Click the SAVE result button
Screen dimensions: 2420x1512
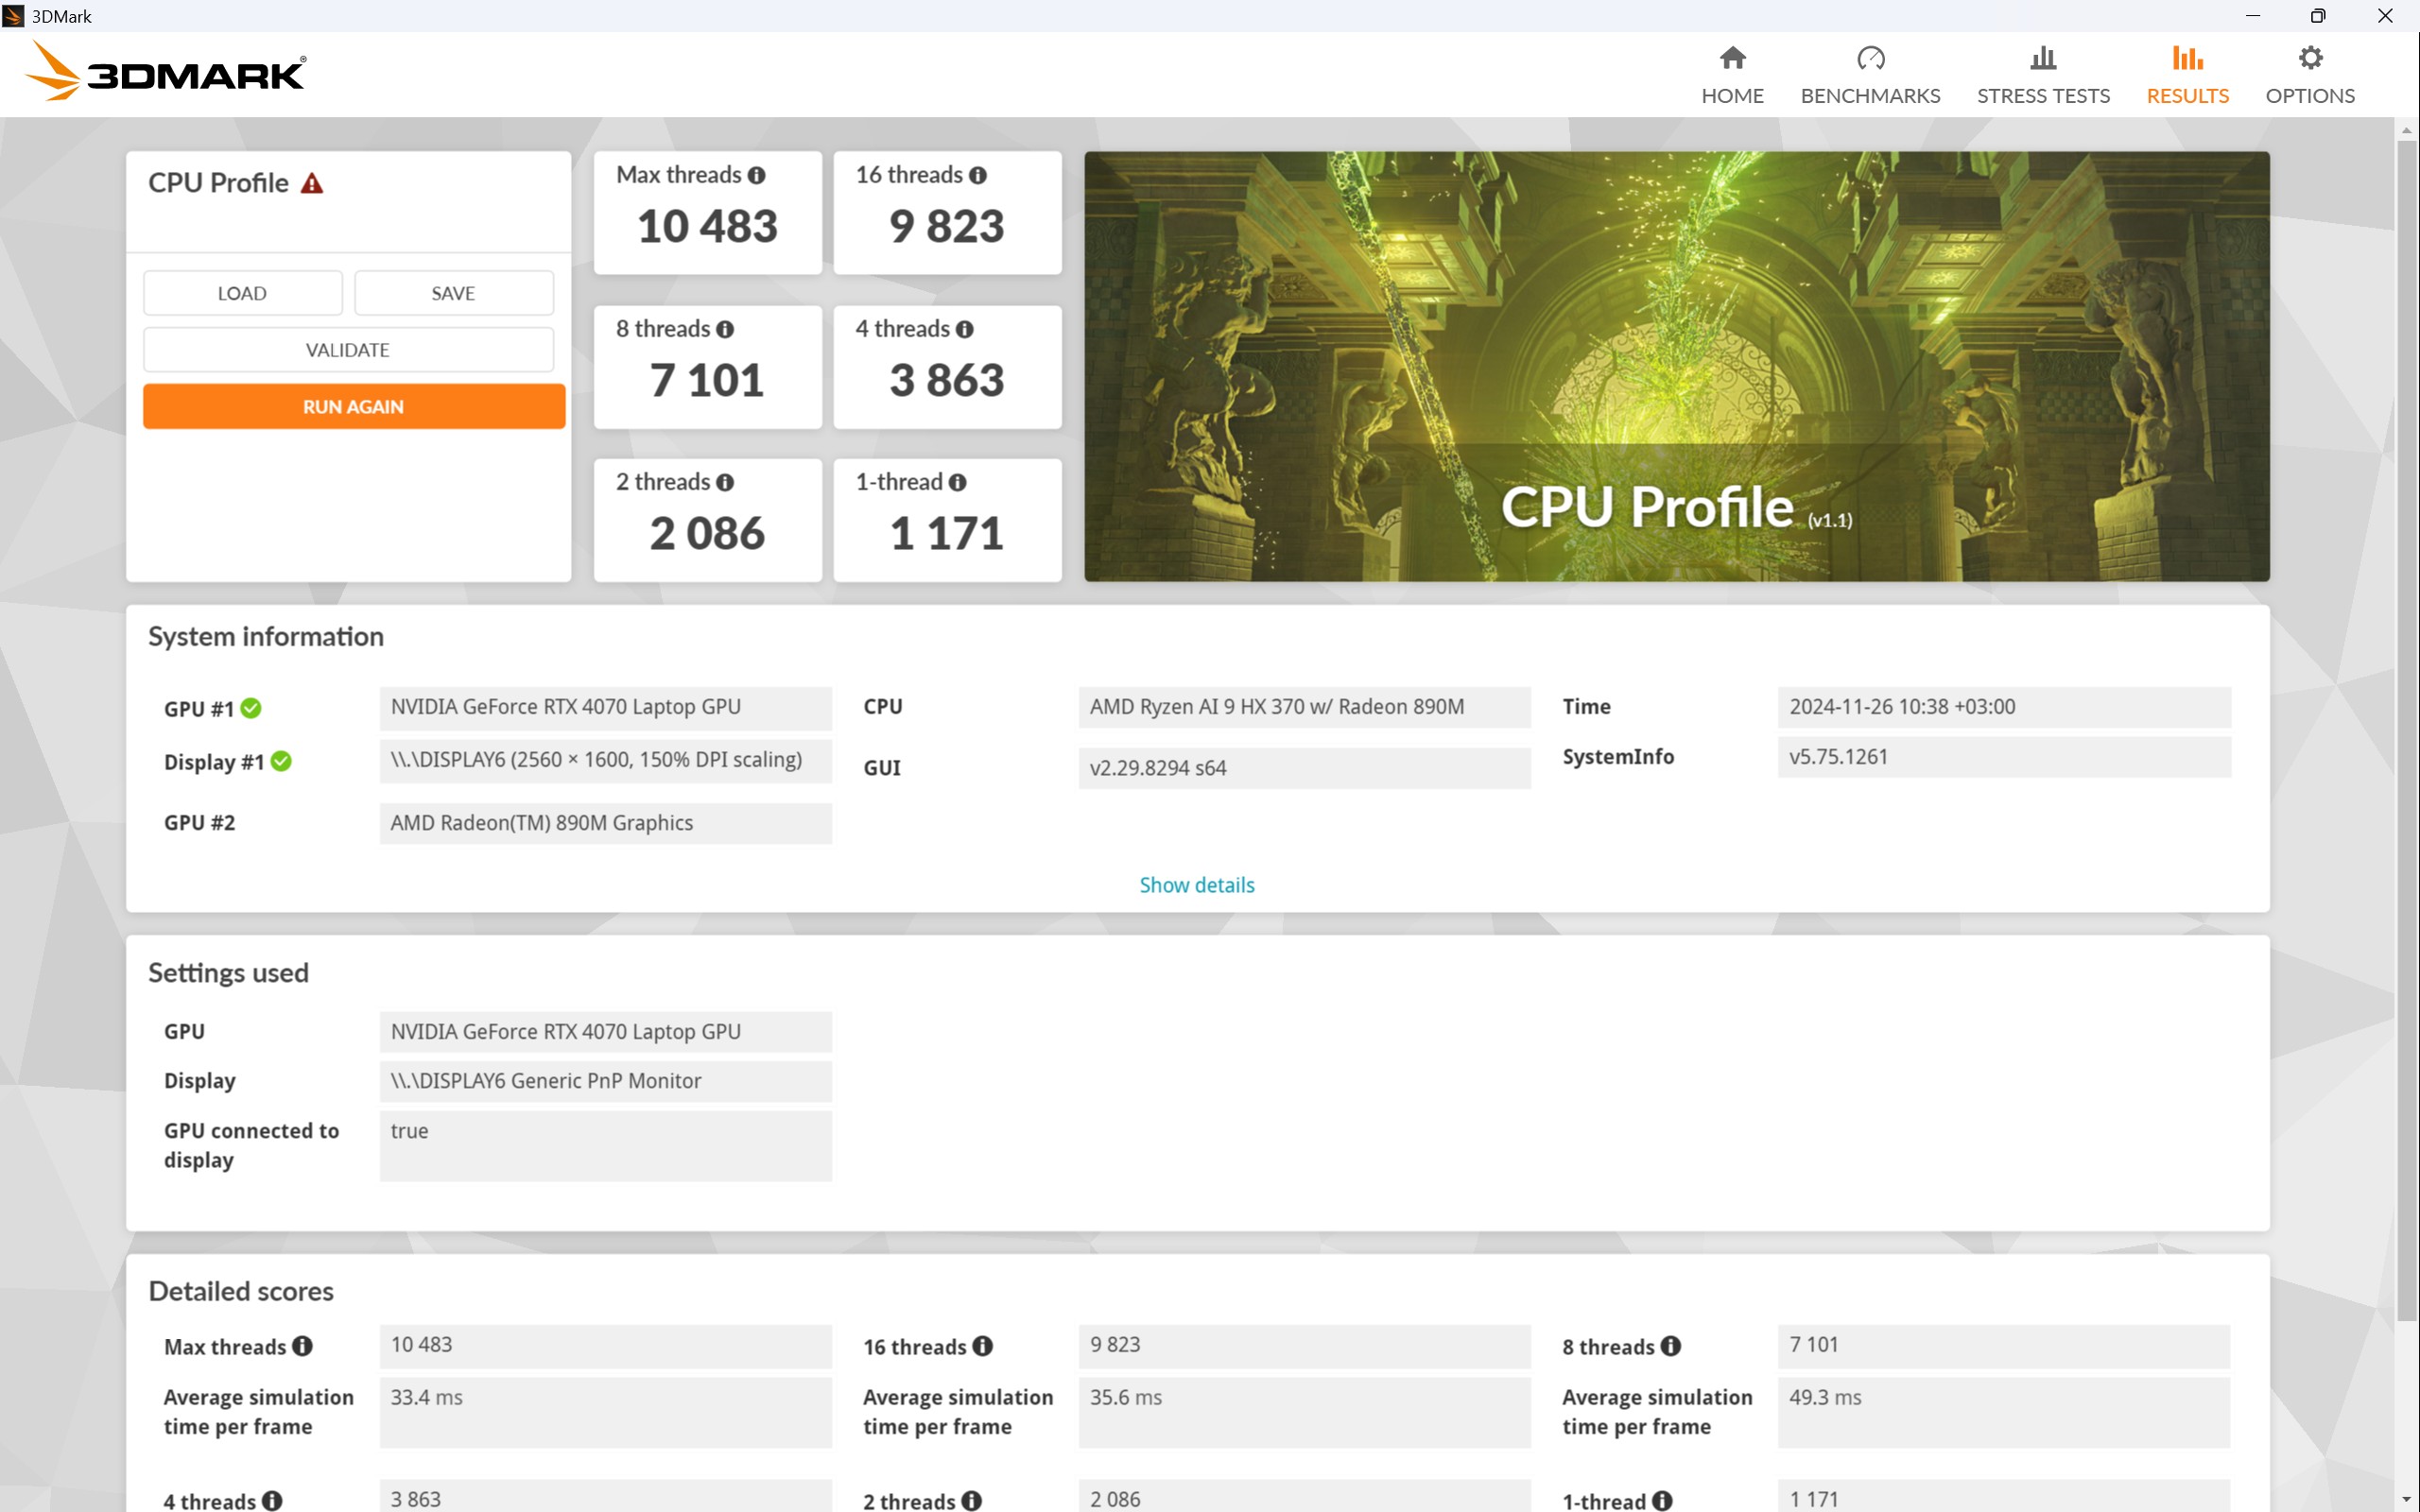453,293
